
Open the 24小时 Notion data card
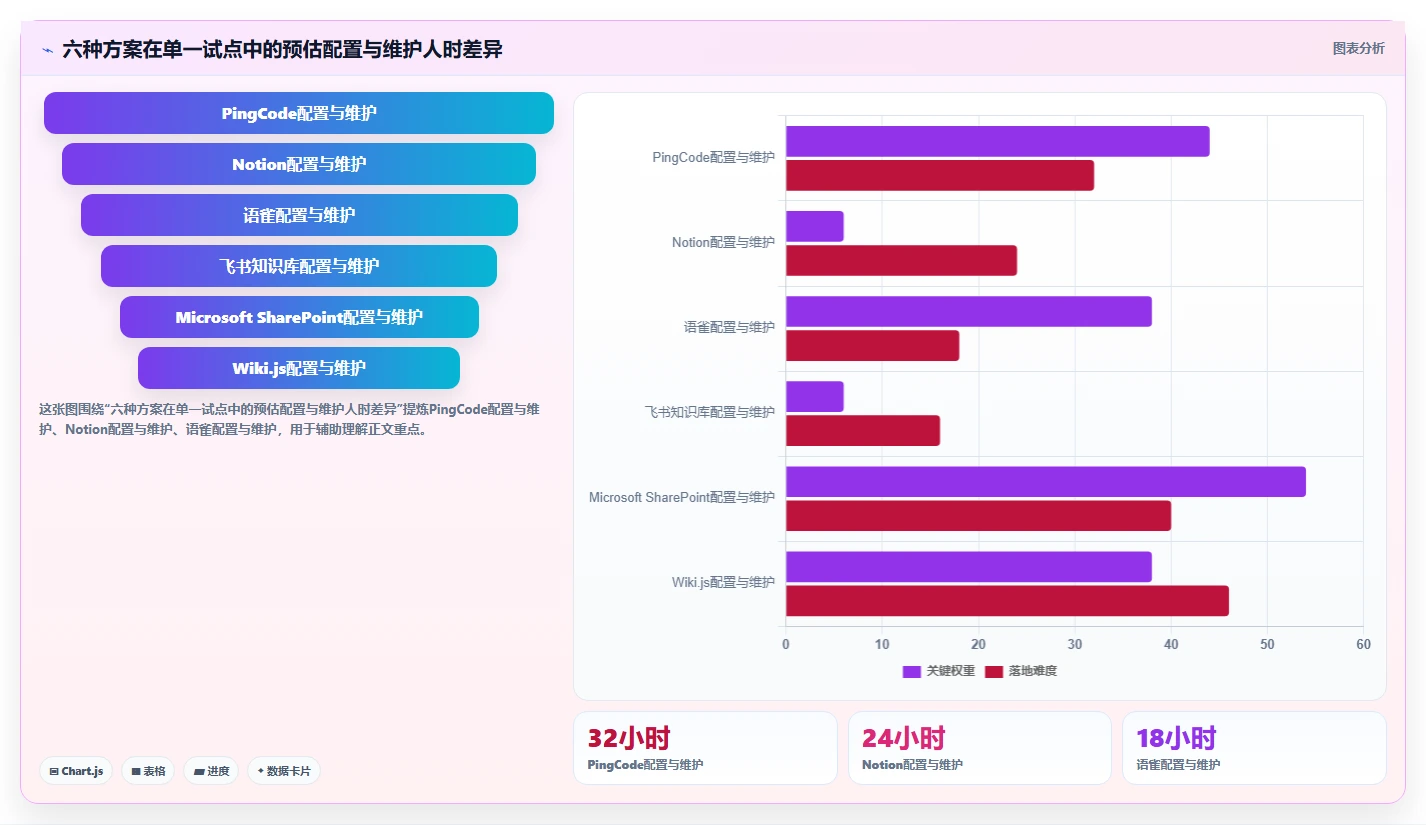click(x=980, y=748)
